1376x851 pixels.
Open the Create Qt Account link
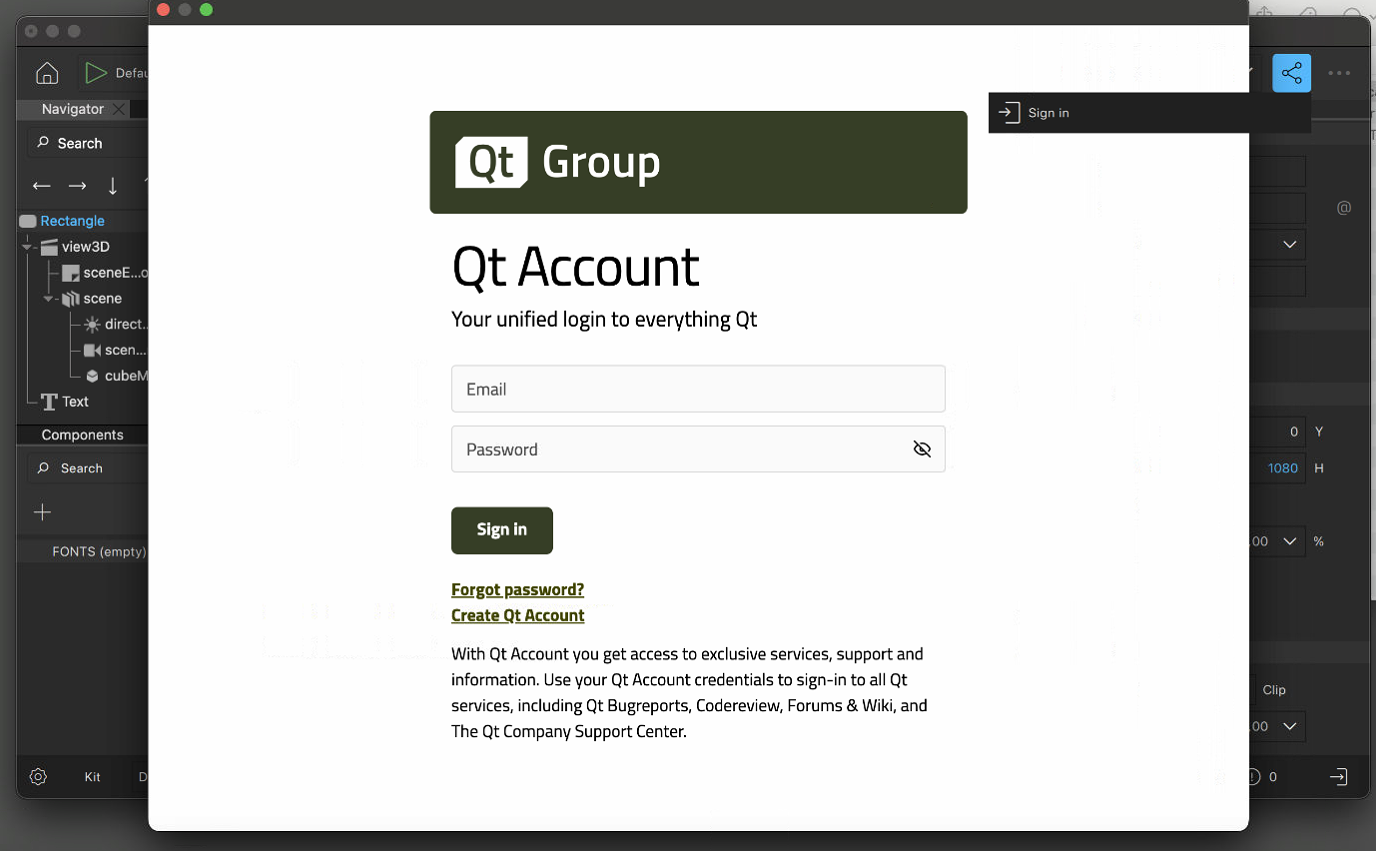click(517, 616)
